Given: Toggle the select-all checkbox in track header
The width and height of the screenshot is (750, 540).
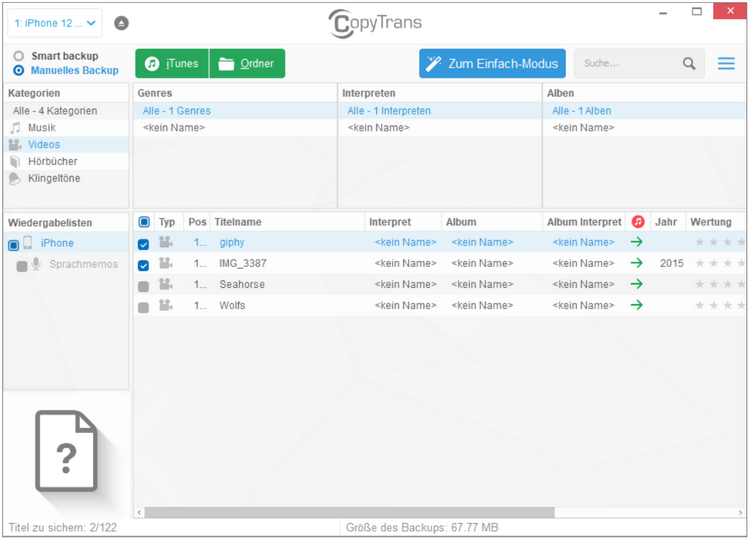Looking at the screenshot, I should (x=144, y=222).
